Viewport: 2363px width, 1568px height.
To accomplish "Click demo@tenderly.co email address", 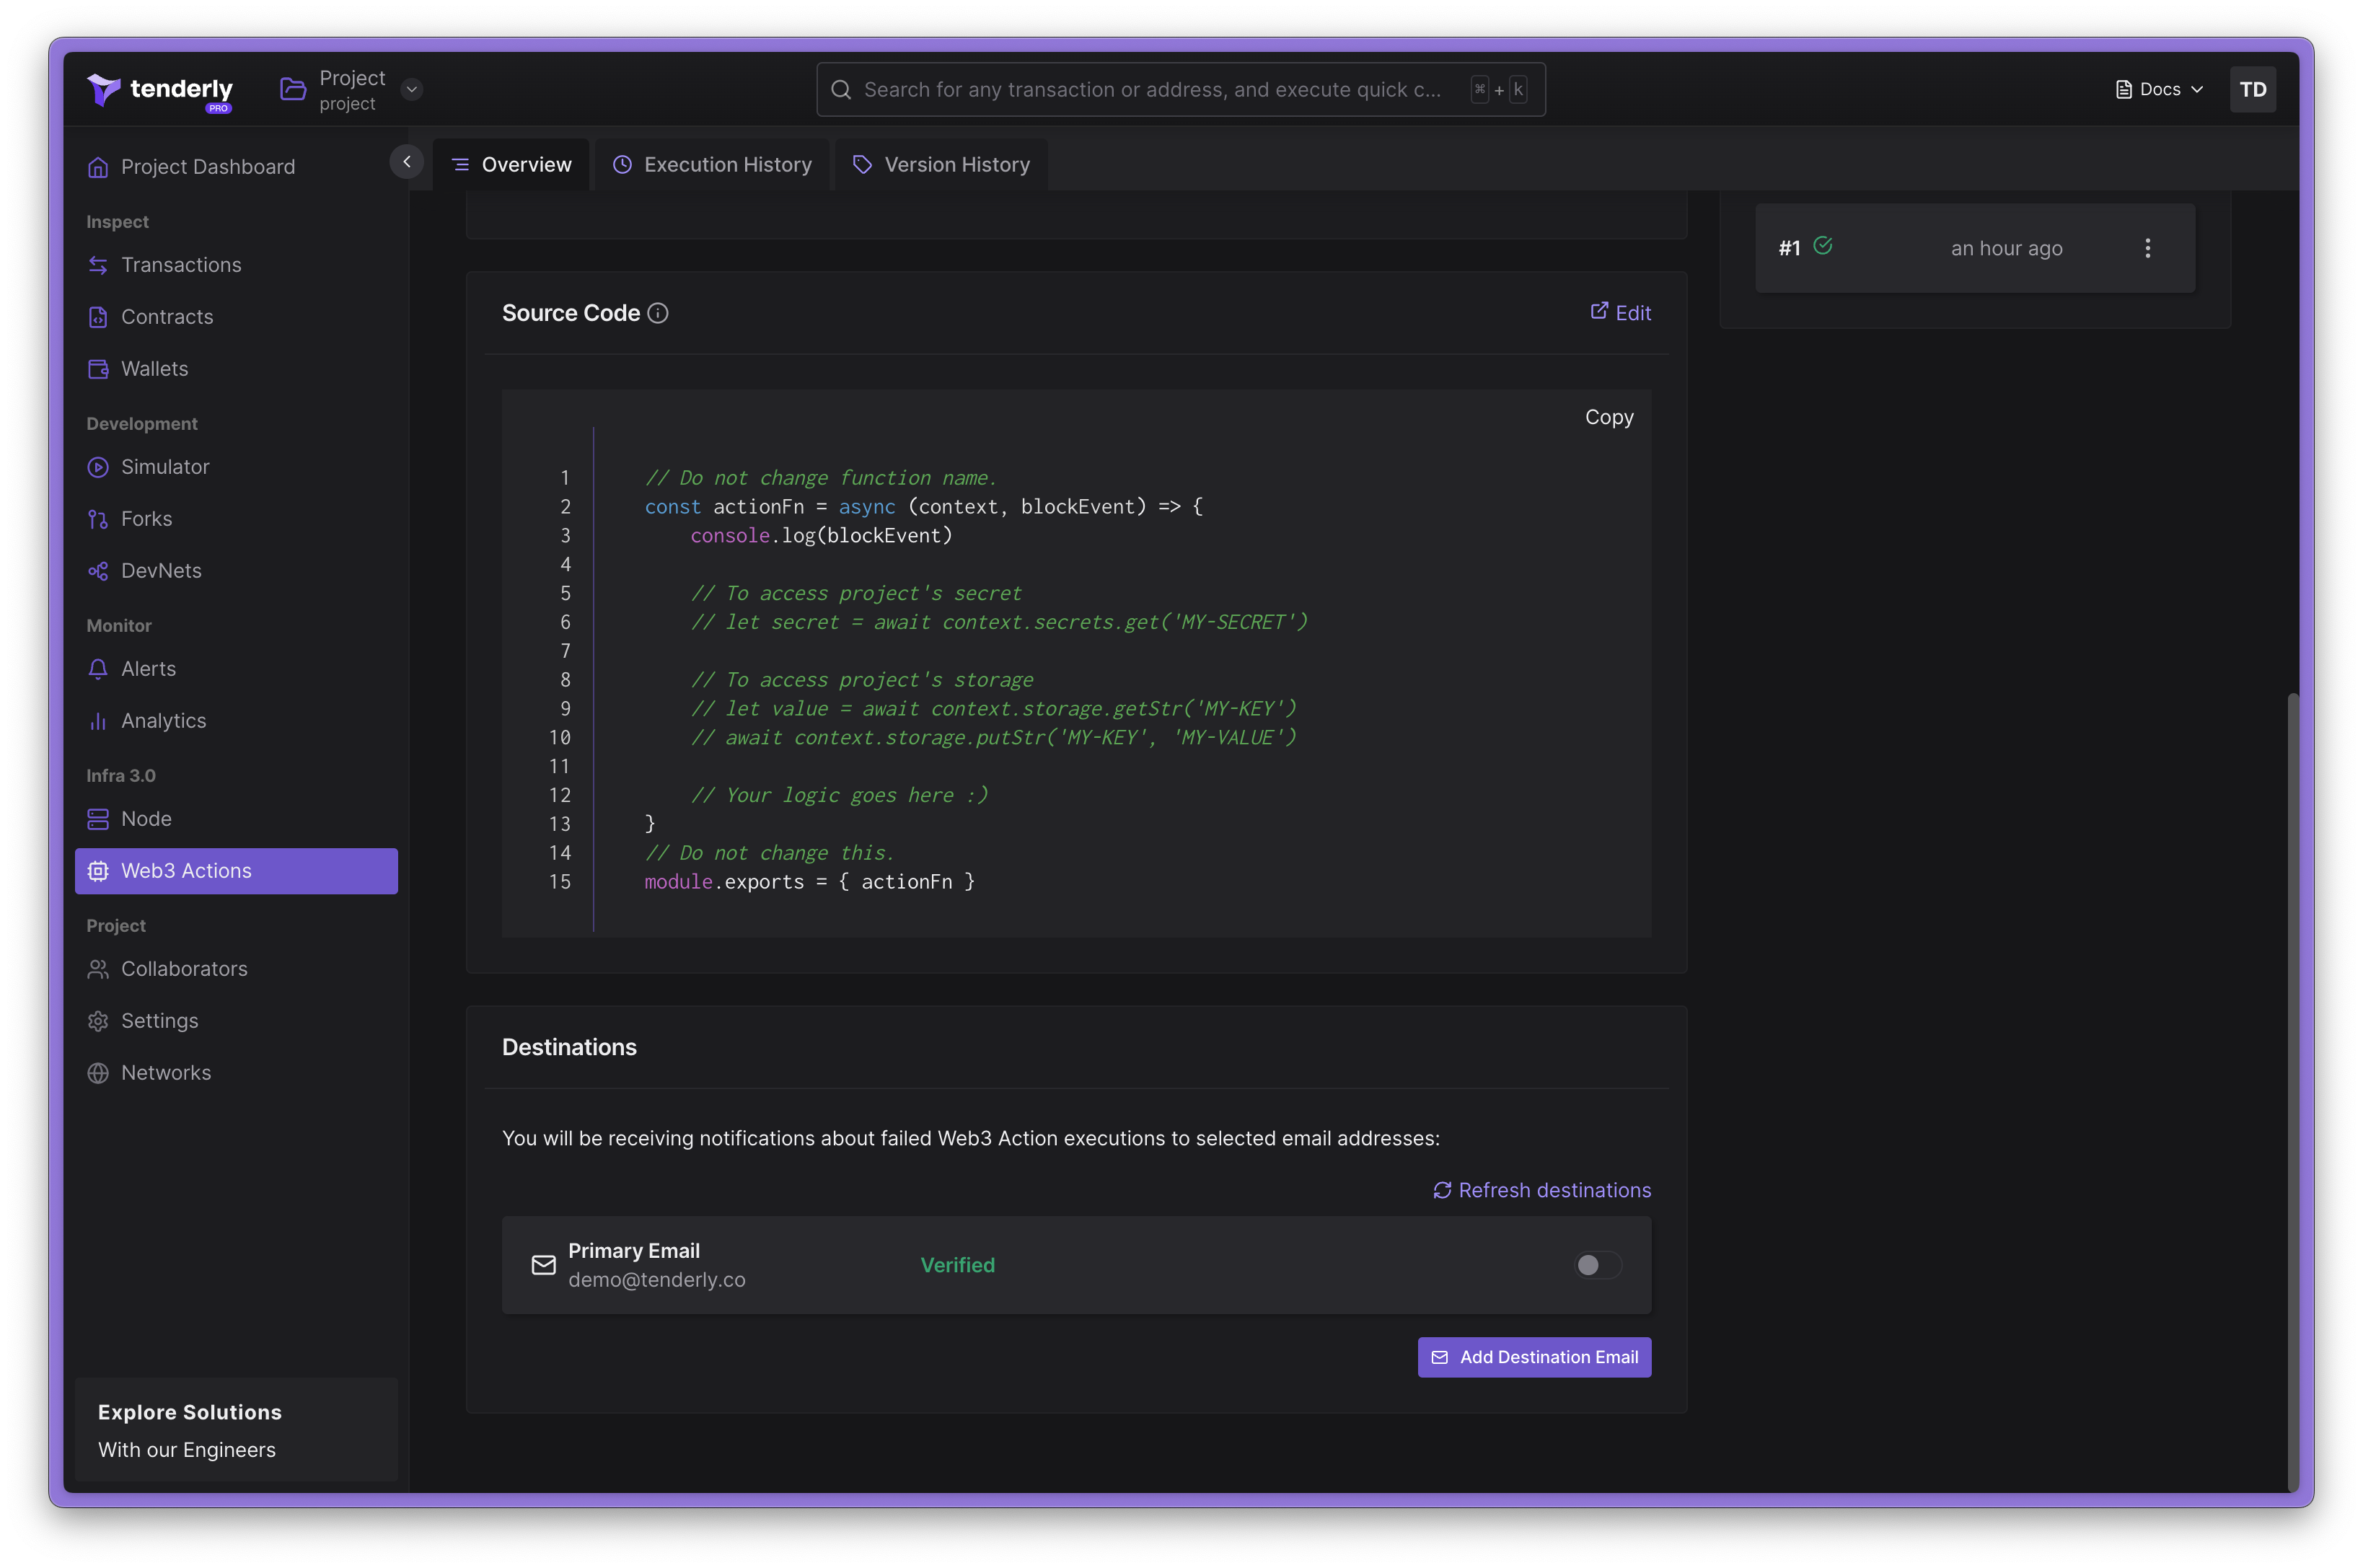I will [x=657, y=1280].
